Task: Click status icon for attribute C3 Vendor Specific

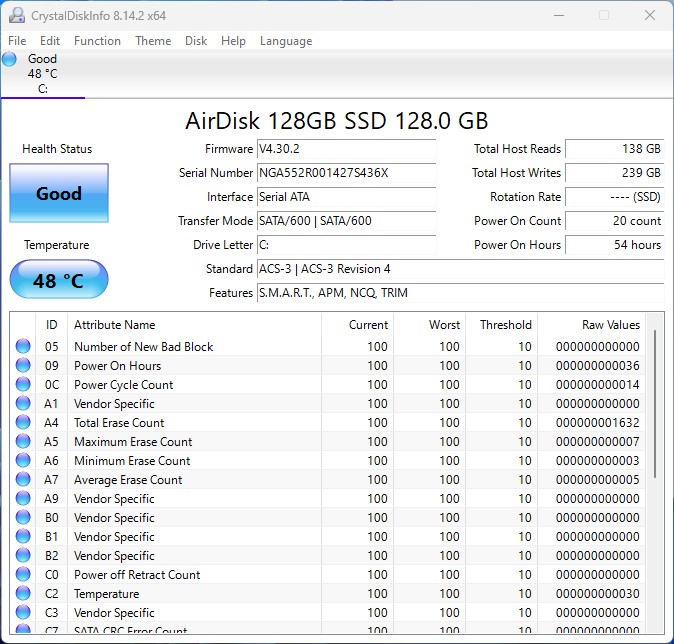Action: (x=23, y=612)
